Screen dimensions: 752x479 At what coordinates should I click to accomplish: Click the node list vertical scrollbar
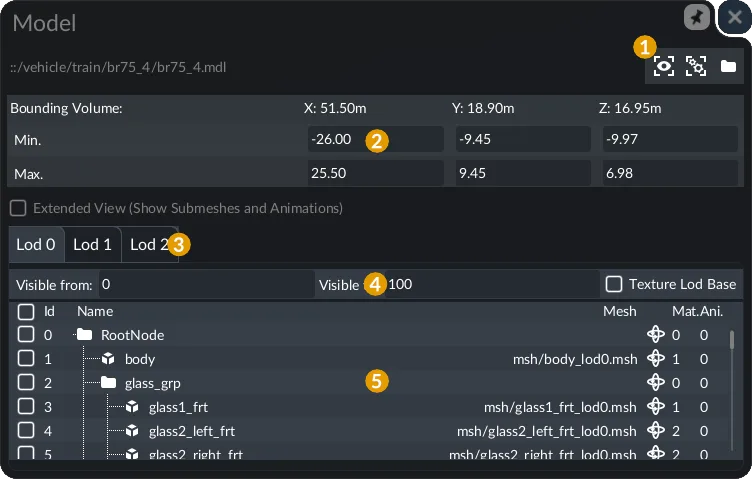click(732, 389)
